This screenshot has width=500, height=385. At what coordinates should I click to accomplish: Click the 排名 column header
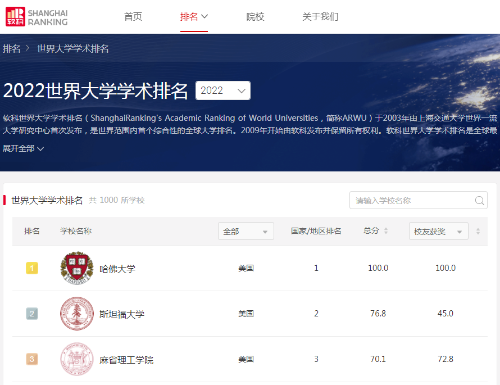click(x=32, y=231)
